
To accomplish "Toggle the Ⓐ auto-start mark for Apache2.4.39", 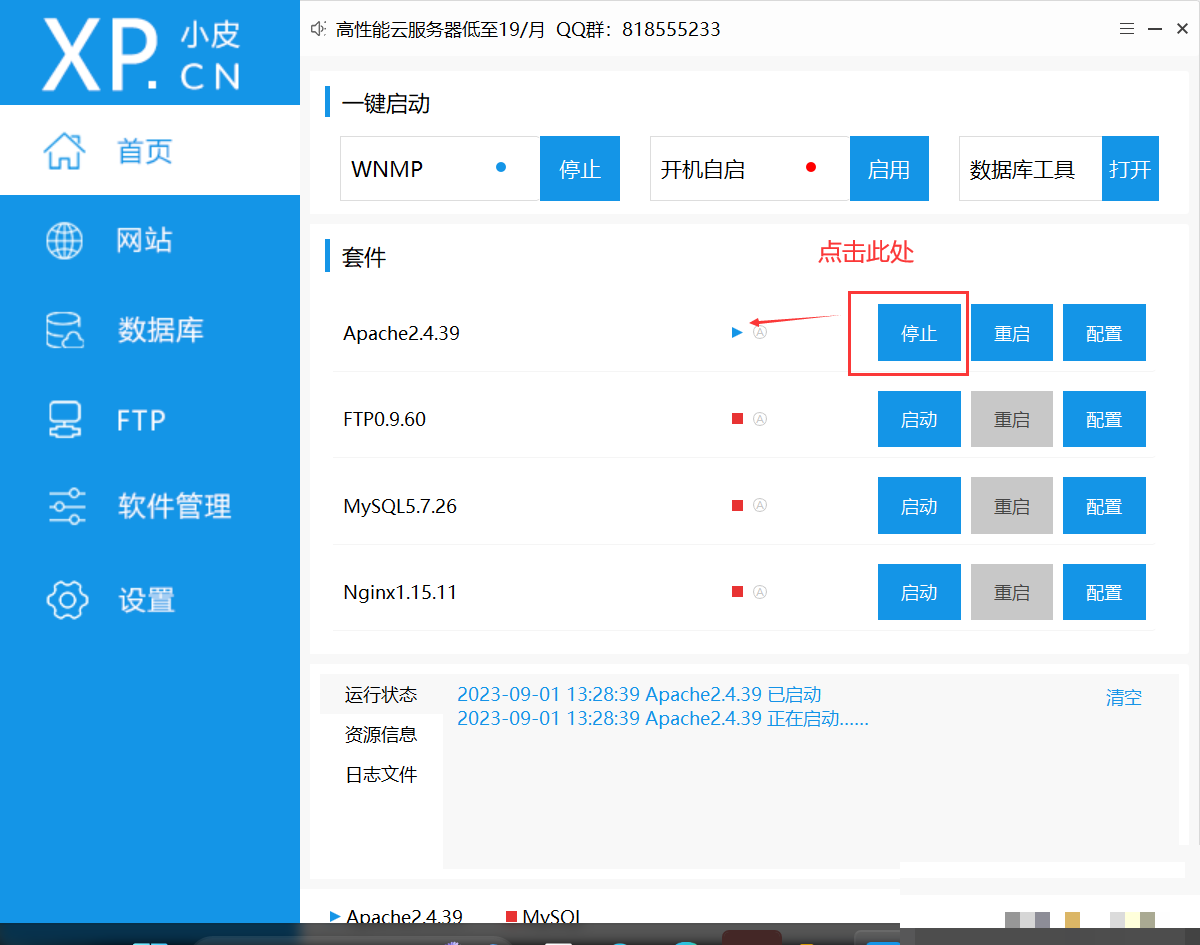I will coord(760,333).
